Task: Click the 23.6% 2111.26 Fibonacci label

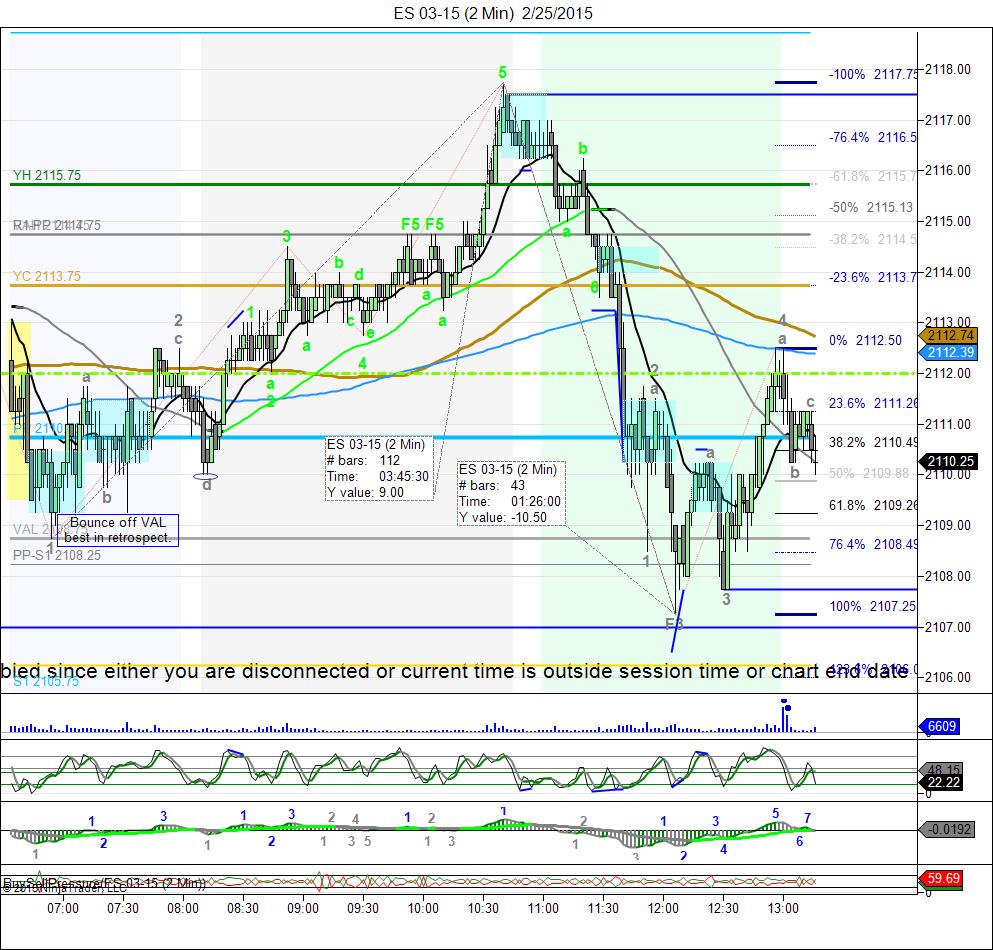Action: (x=873, y=403)
